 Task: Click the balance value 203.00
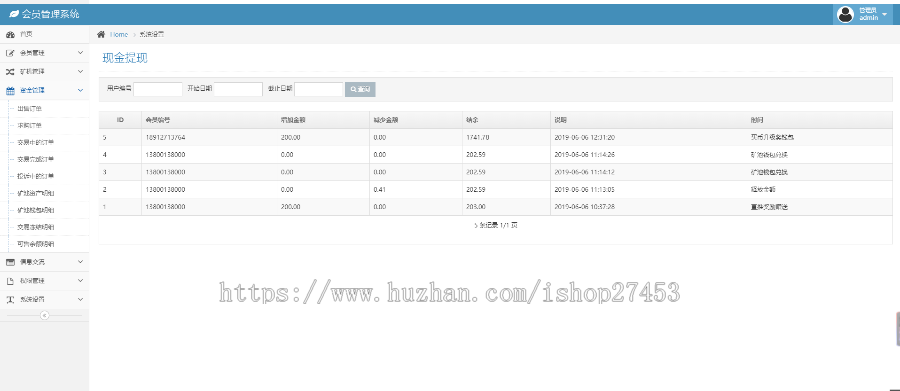[476, 207]
